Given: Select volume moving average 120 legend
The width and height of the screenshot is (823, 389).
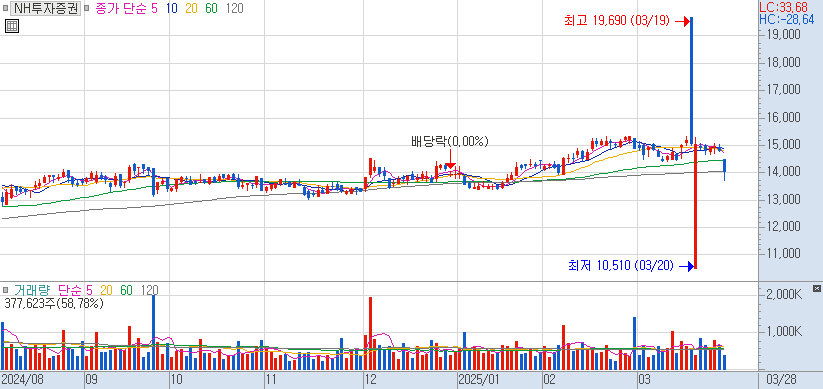Looking at the screenshot, I should [149, 290].
